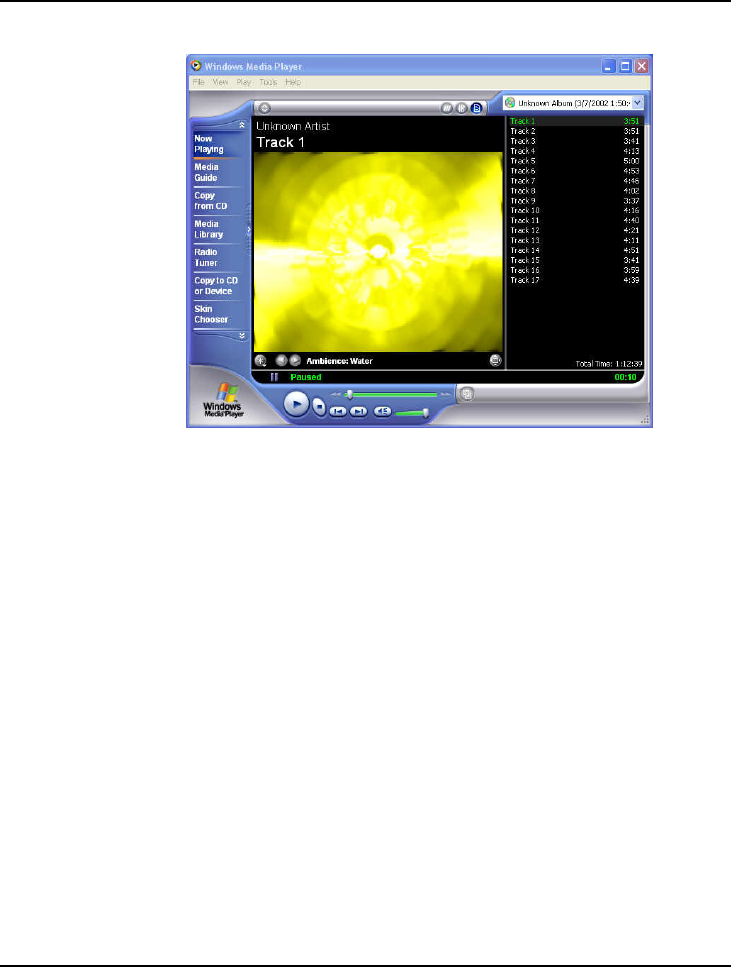Select Track 7 in playlist
The height and width of the screenshot is (967, 731).
(x=574, y=181)
